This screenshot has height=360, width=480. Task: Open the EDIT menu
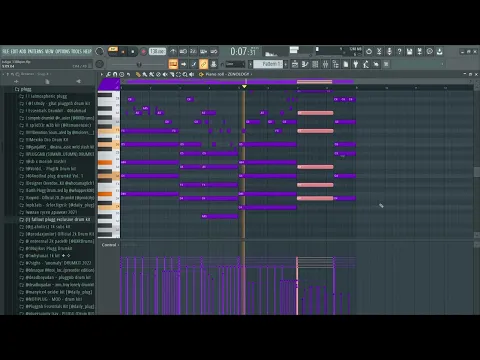[14, 51]
